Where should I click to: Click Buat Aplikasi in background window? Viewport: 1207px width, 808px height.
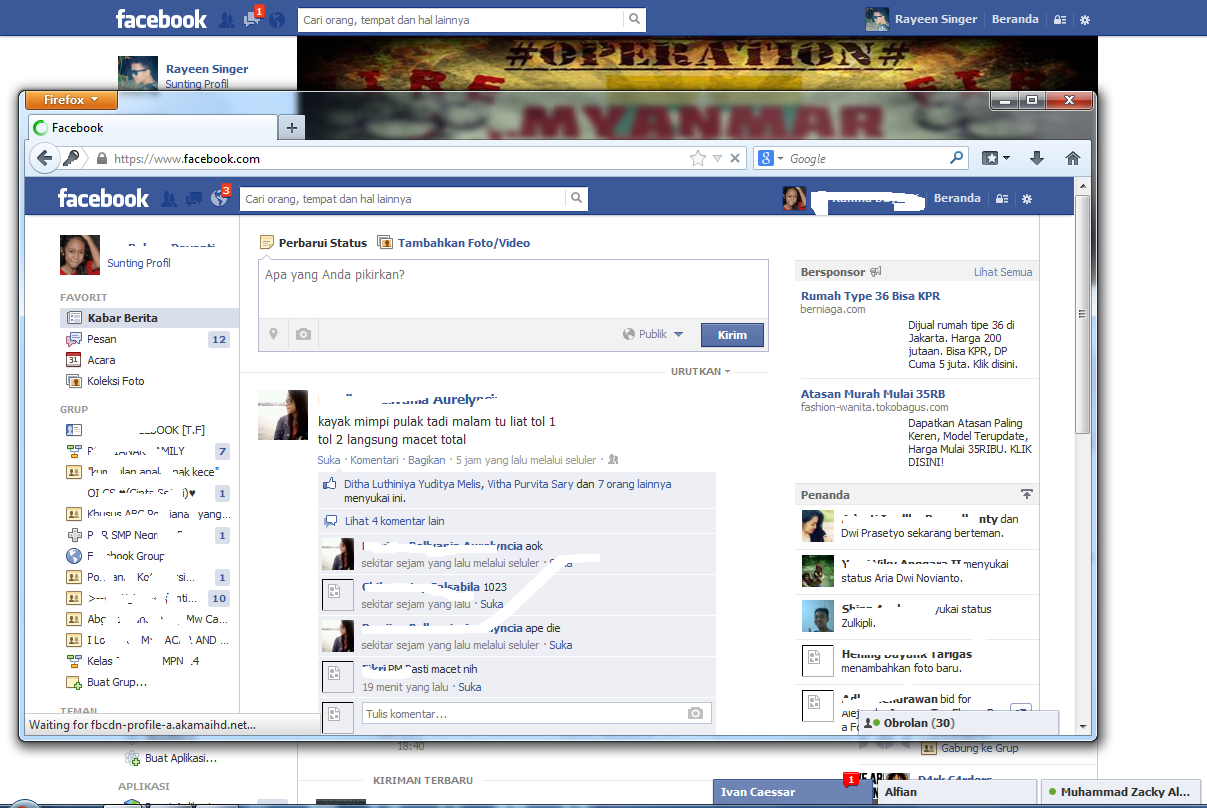coord(181,757)
